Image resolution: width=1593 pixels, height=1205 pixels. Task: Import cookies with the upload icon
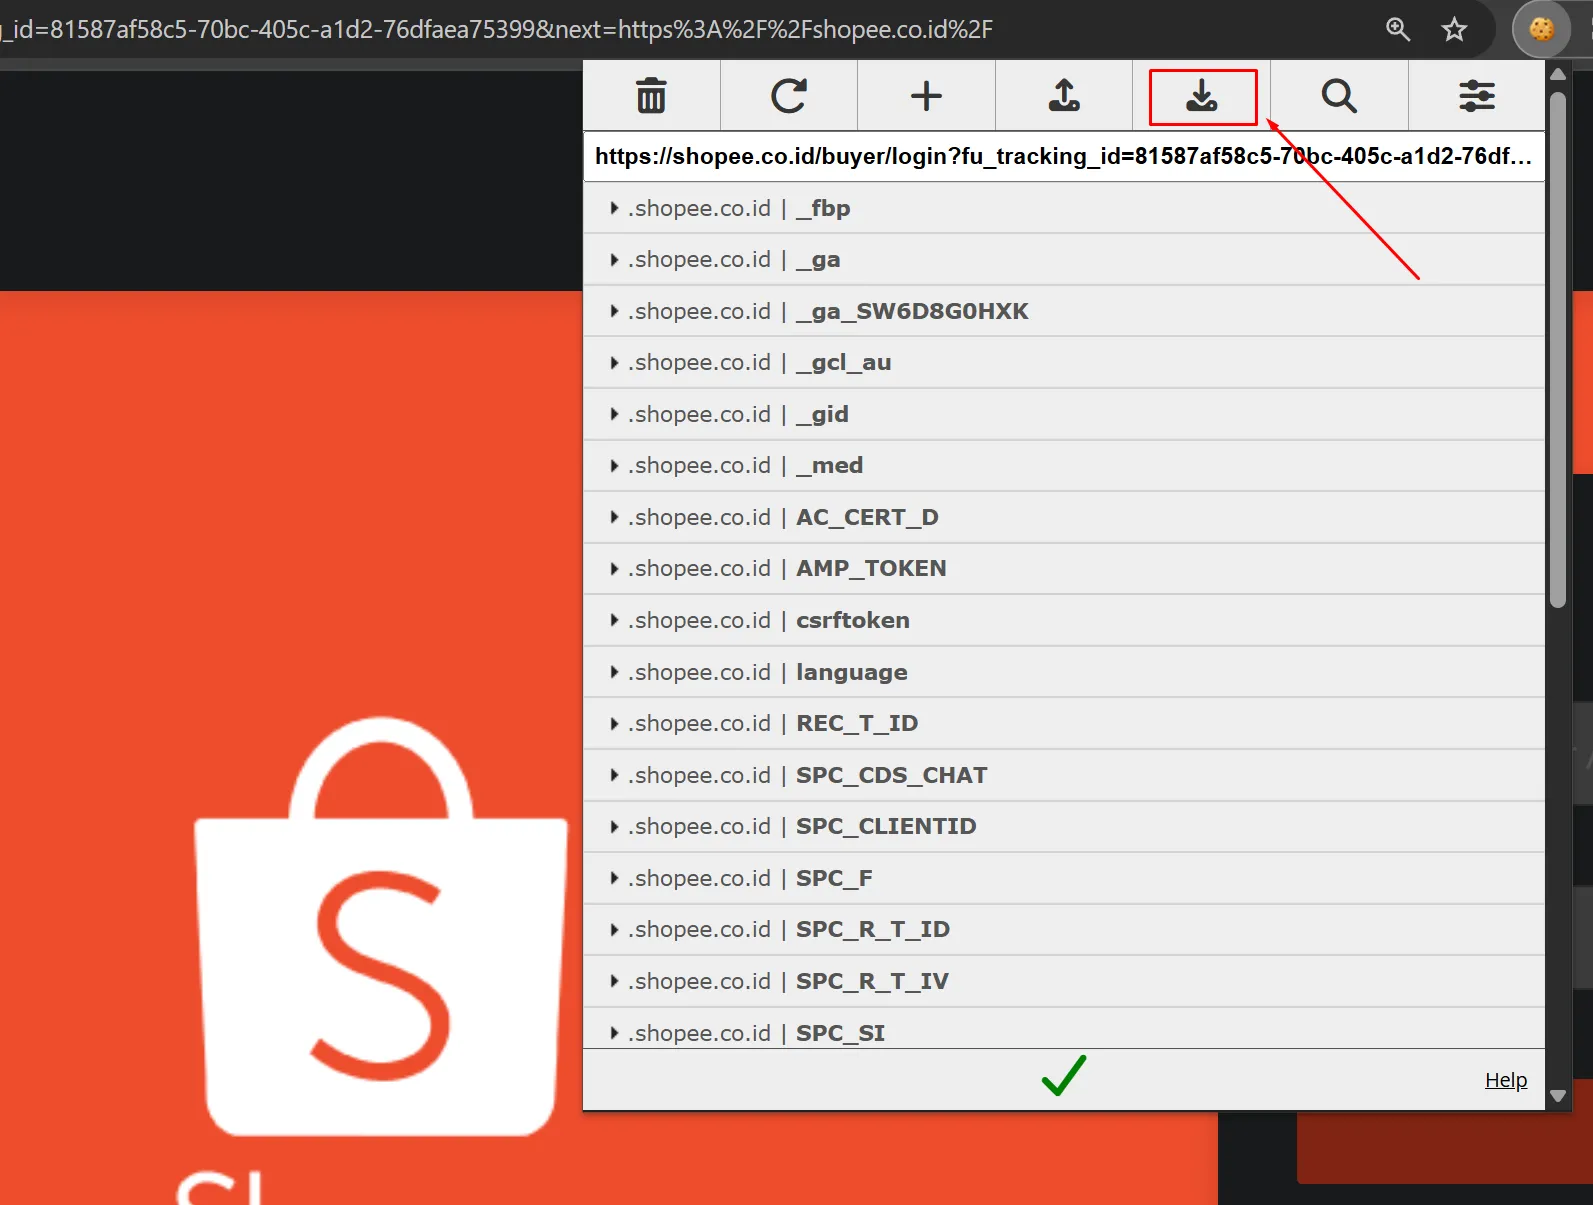1064,96
